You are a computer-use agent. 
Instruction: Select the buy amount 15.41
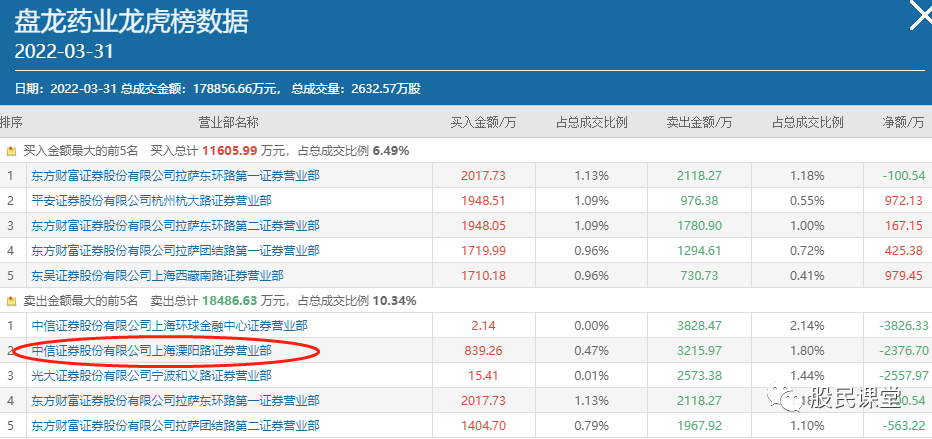483,375
